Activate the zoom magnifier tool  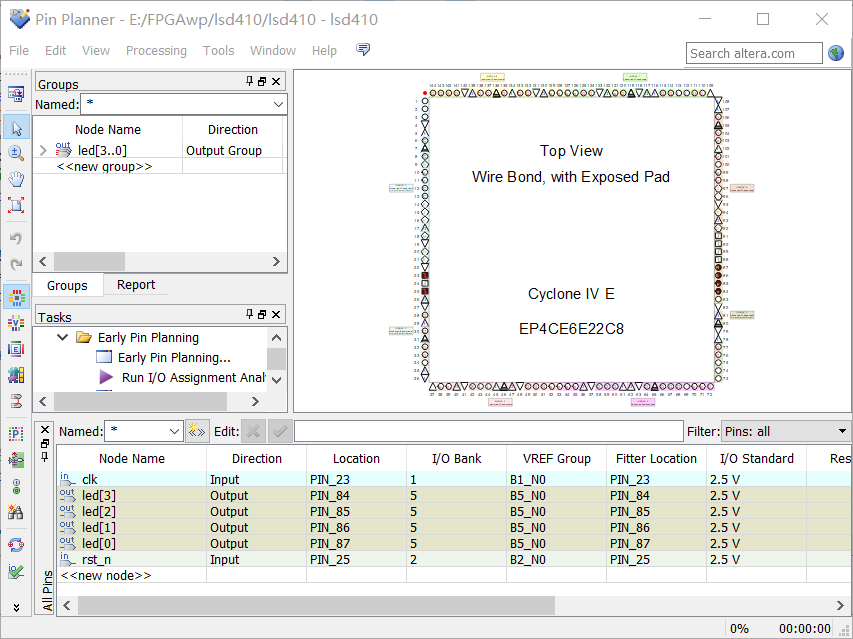16,153
